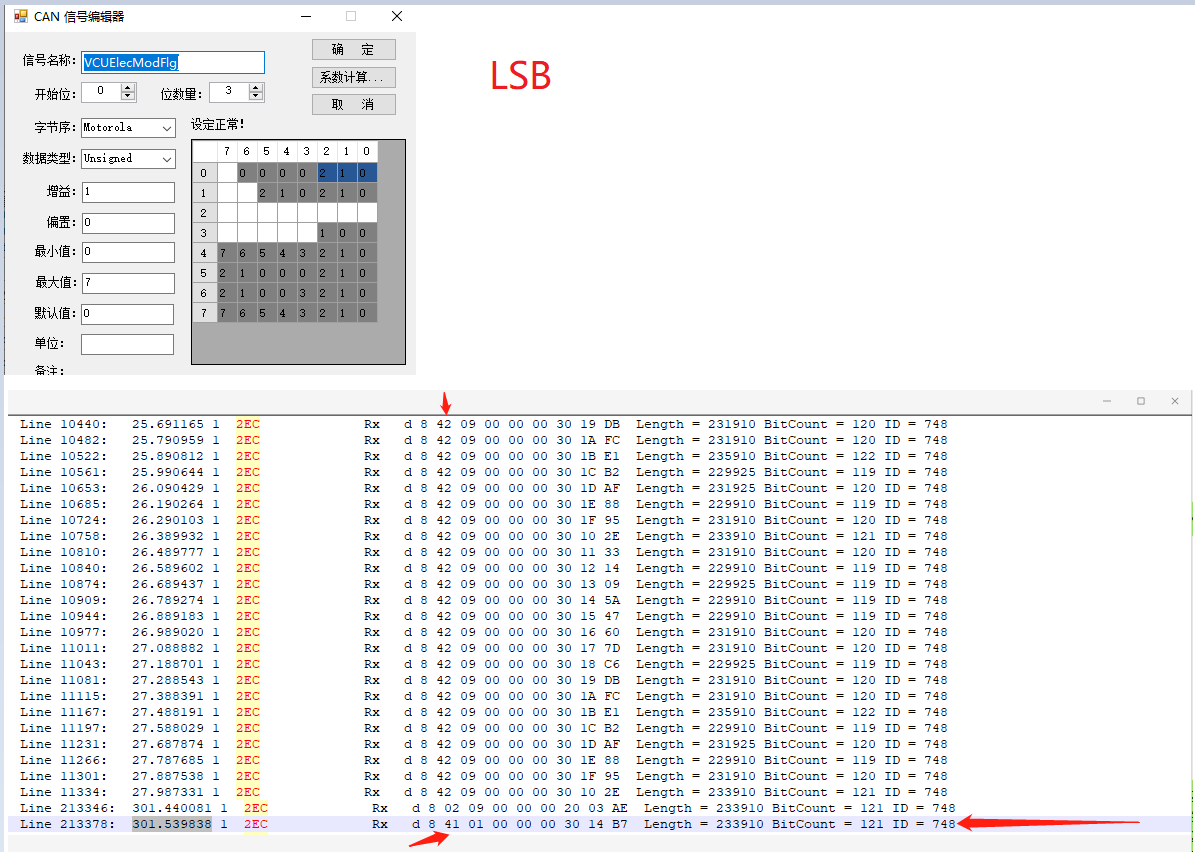Increment the 开始位 value using up arrow

tap(128, 86)
